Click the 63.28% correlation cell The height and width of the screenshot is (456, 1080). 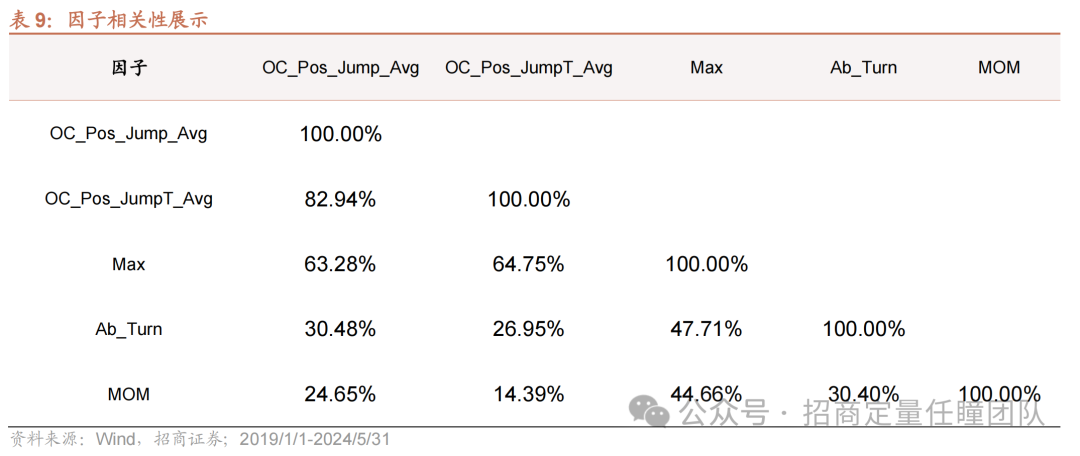(340, 265)
